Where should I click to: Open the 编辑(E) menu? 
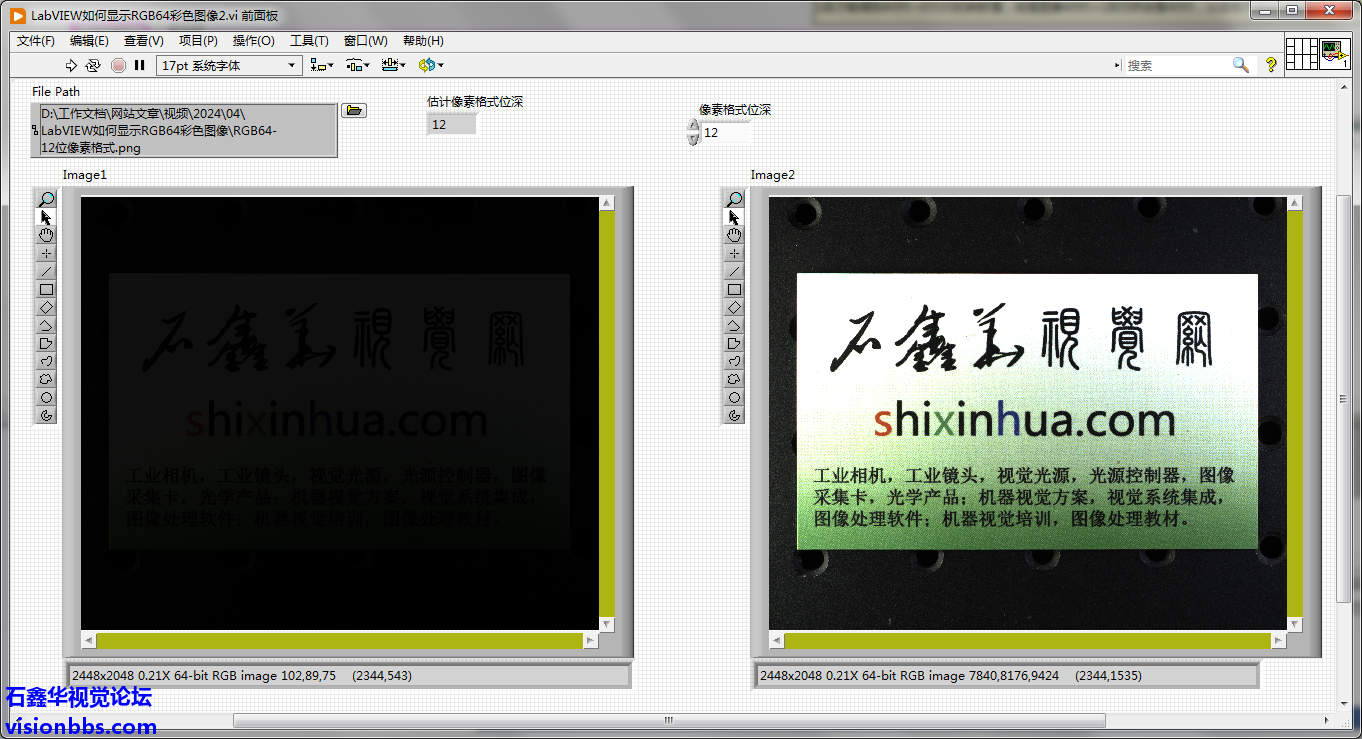pos(89,41)
